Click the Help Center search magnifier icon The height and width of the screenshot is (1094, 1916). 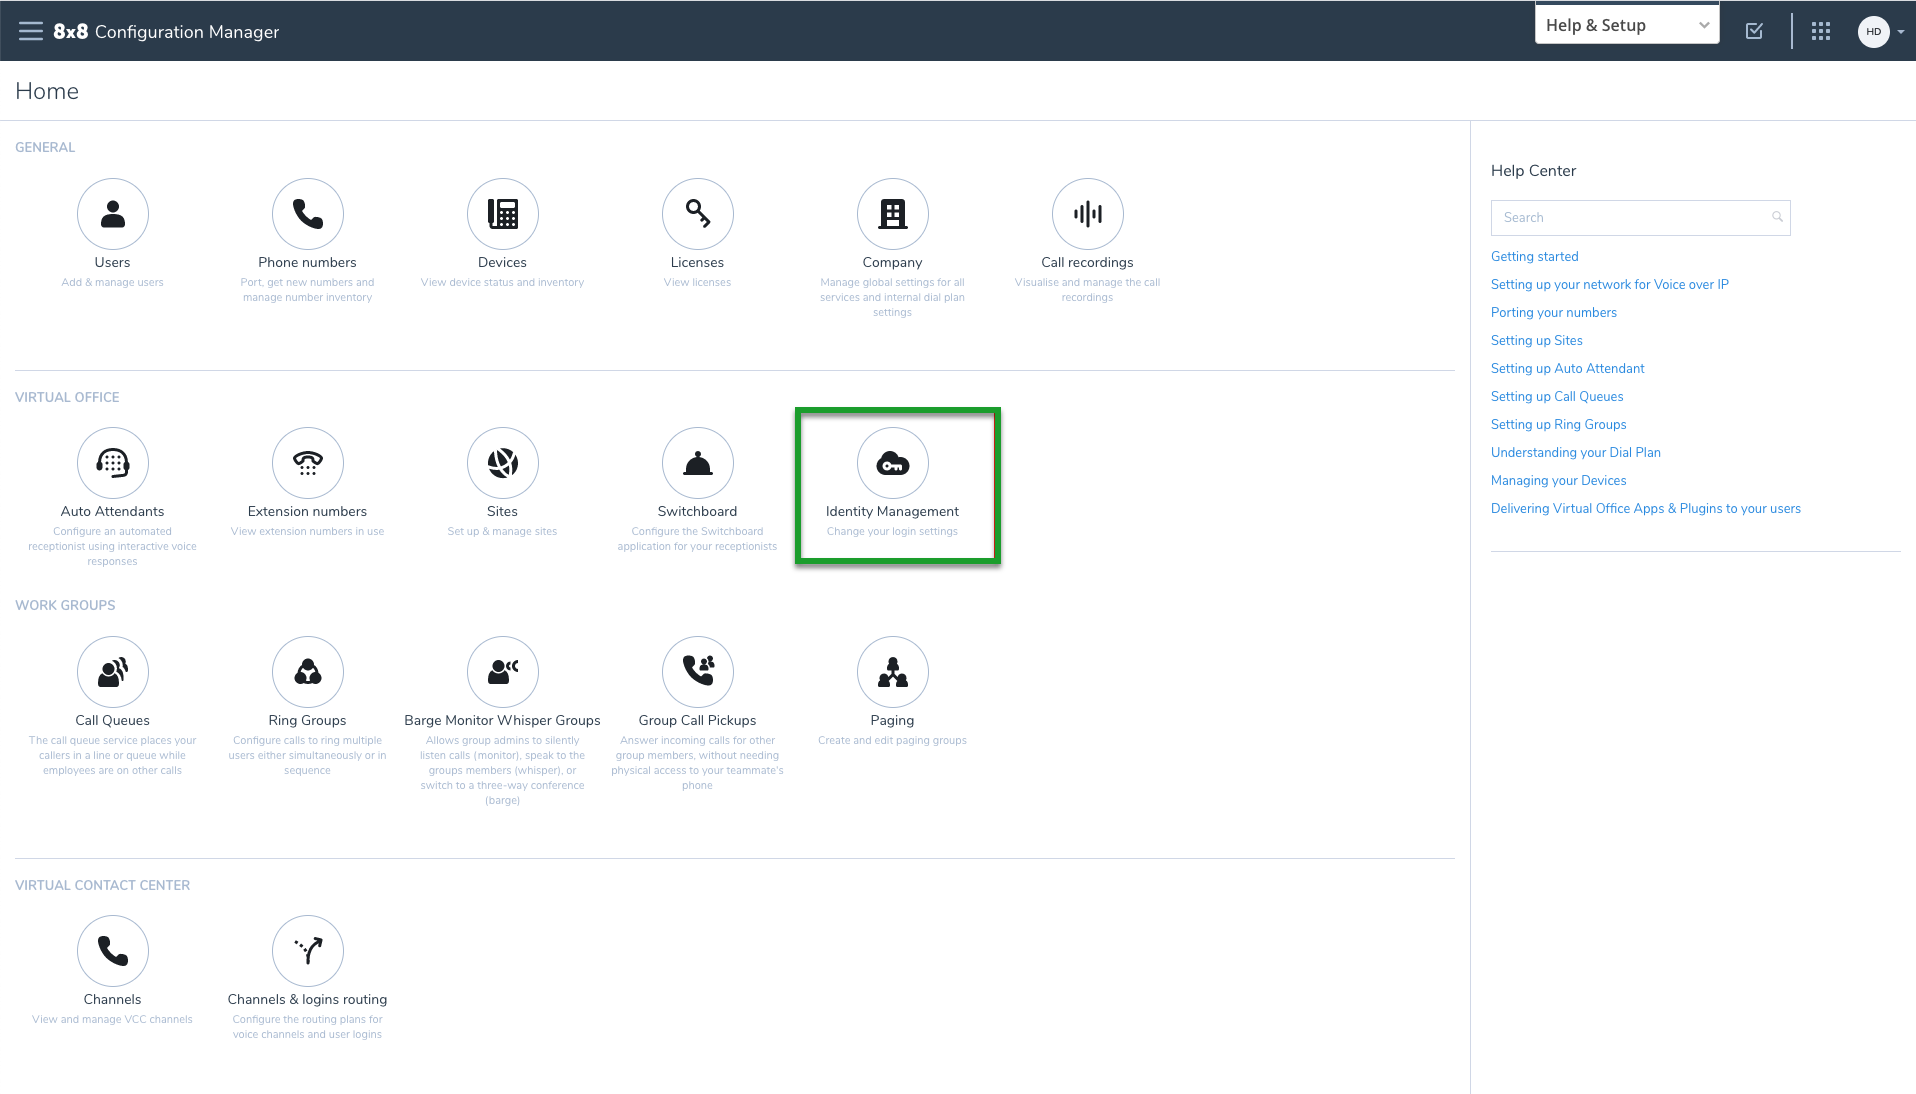pos(1777,217)
